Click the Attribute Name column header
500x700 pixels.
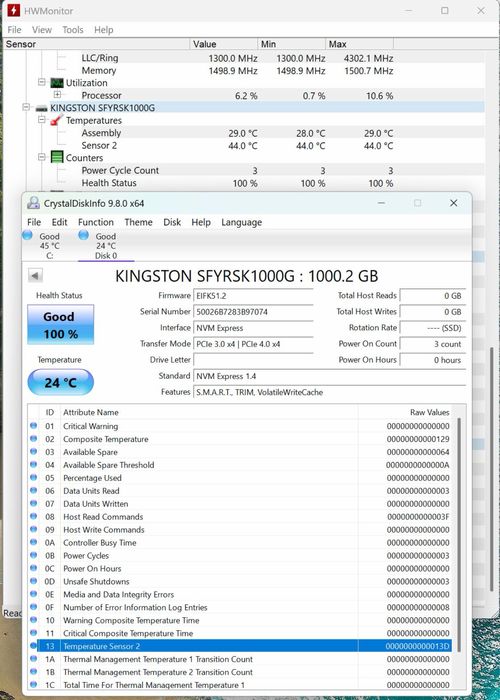point(209,412)
